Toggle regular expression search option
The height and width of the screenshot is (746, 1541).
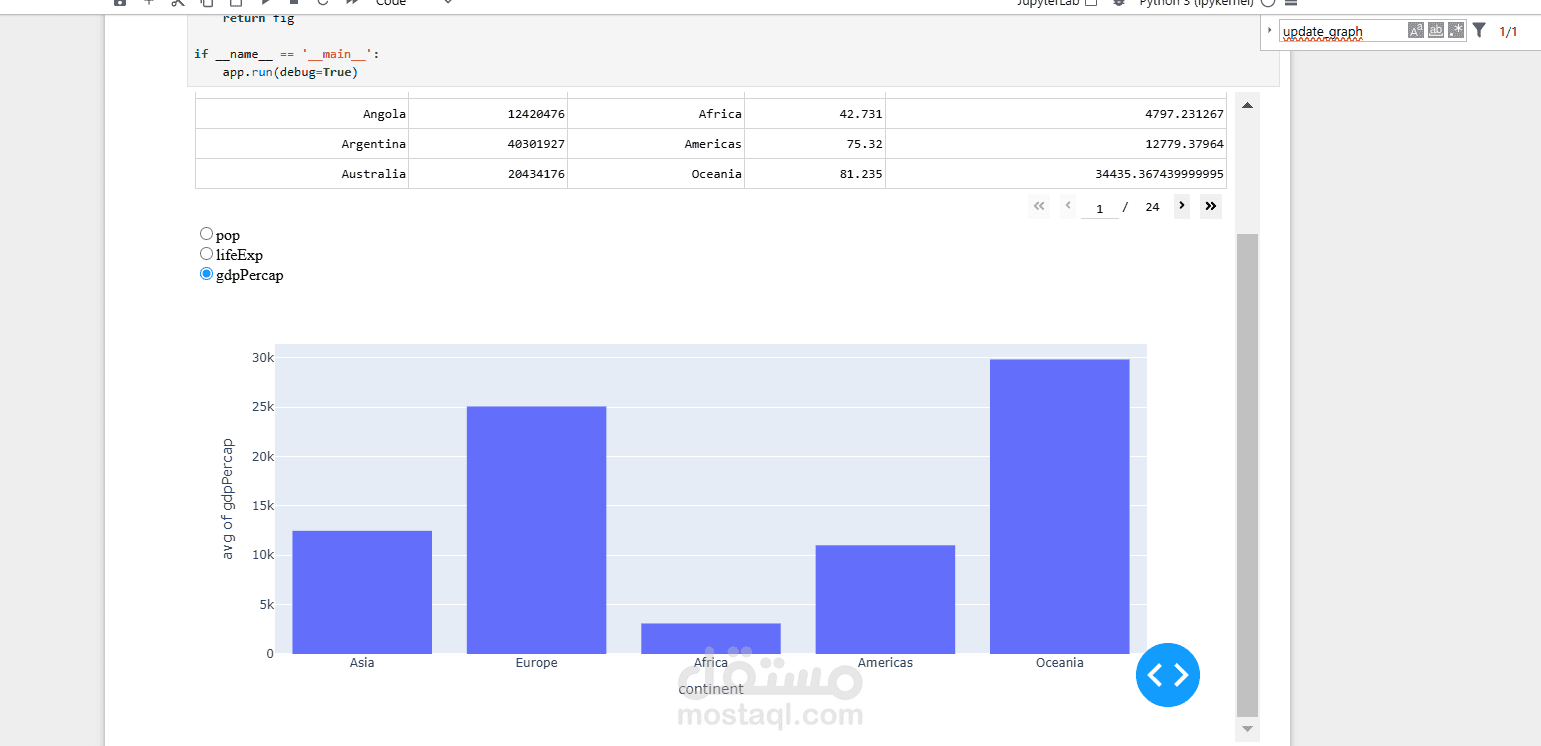(x=1455, y=31)
